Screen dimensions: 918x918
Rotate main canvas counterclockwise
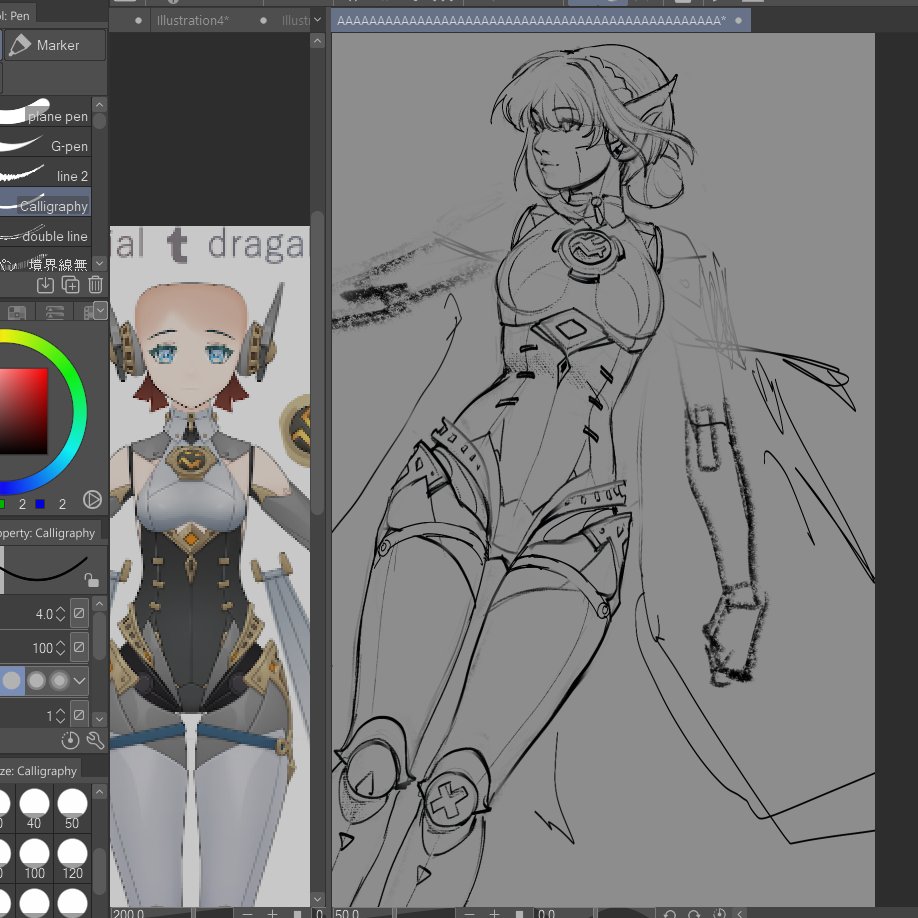pos(670,913)
